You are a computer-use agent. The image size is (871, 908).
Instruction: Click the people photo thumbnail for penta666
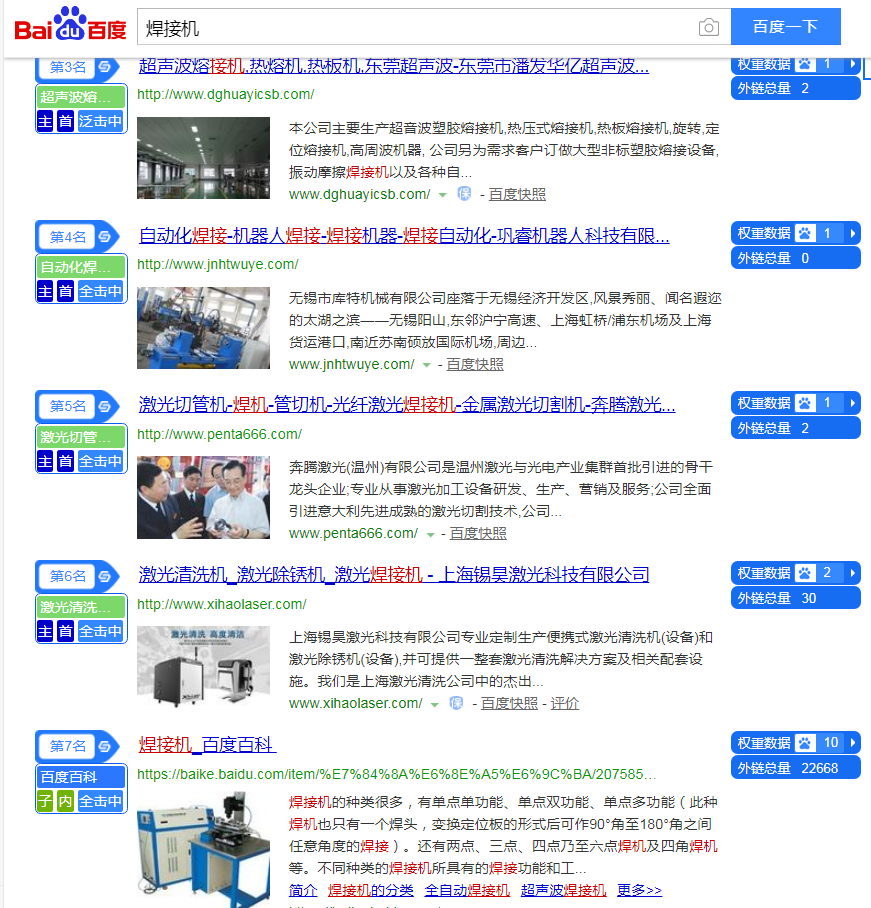pyautogui.click(x=203, y=497)
